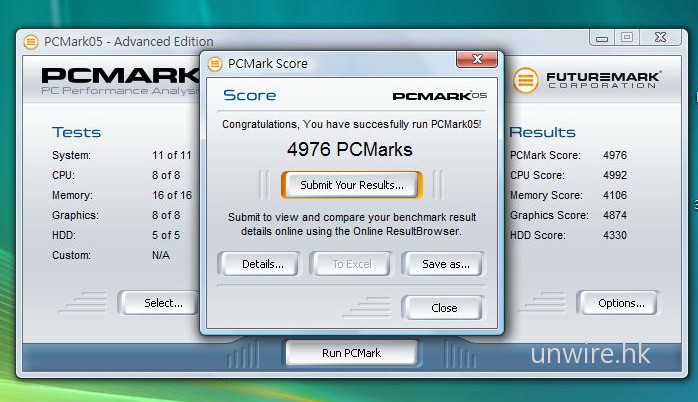The height and width of the screenshot is (402, 698).
Task: Start the benchmark with Run PCMark
Action: pyautogui.click(x=351, y=353)
